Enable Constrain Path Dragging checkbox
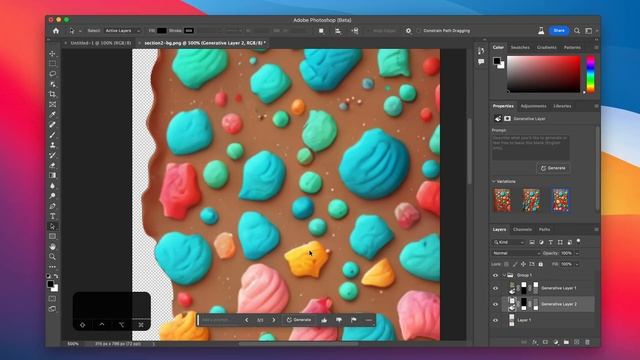The image size is (640, 360). click(418, 31)
